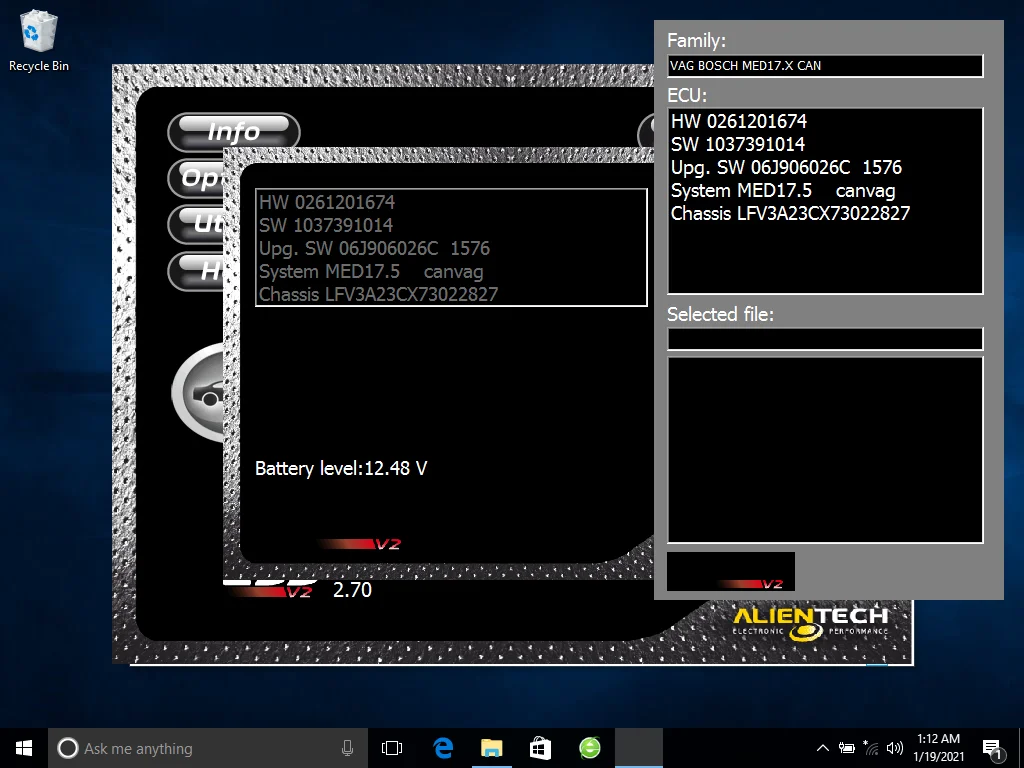This screenshot has width=1024, height=768.
Task: Select System MED17.5 canvag line in right panel
Action: [783, 191]
